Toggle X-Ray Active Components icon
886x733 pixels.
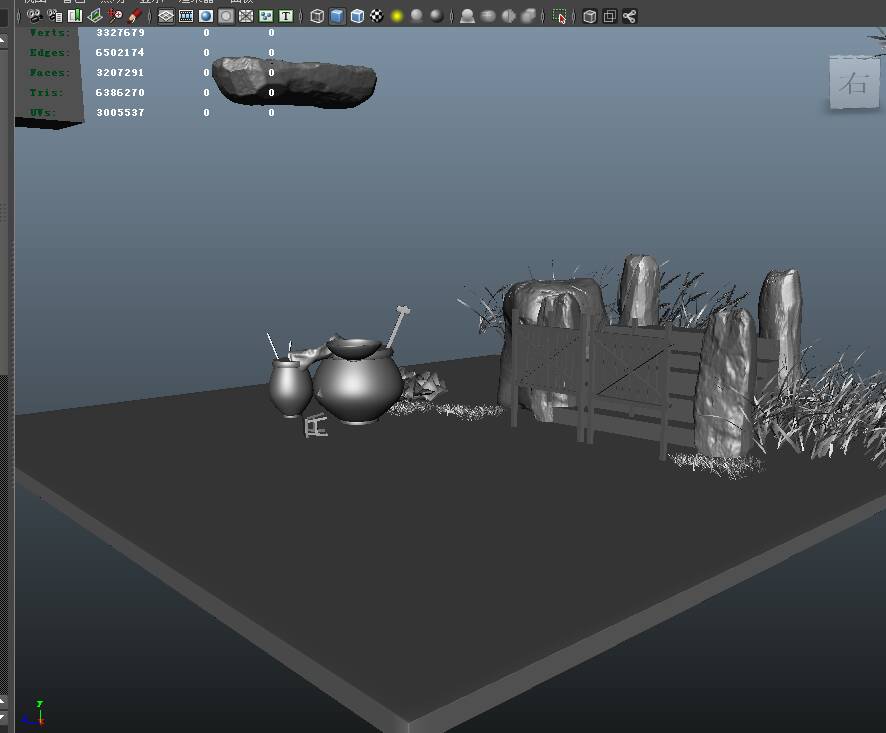[610, 16]
